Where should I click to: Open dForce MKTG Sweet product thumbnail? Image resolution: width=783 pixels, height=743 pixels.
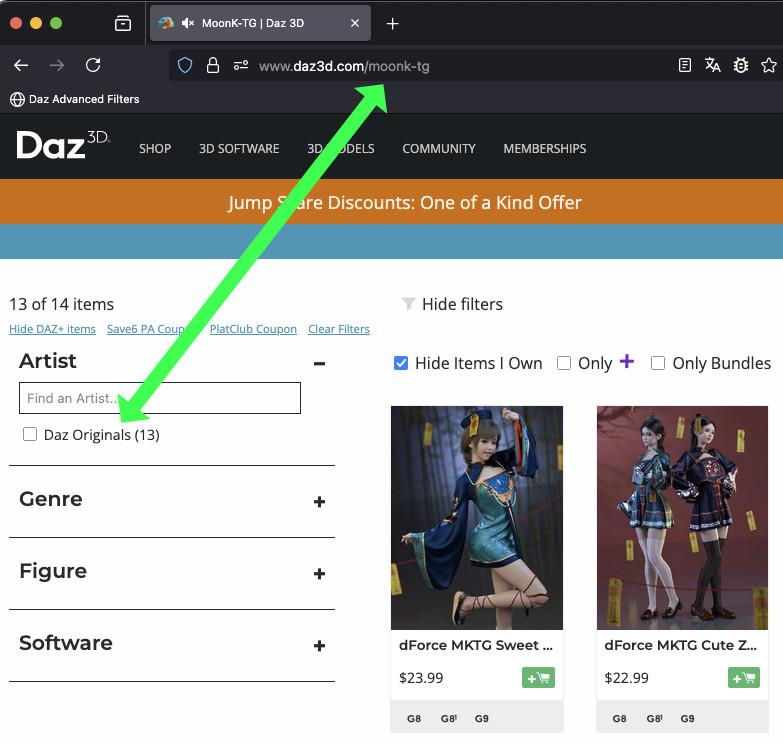477,518
